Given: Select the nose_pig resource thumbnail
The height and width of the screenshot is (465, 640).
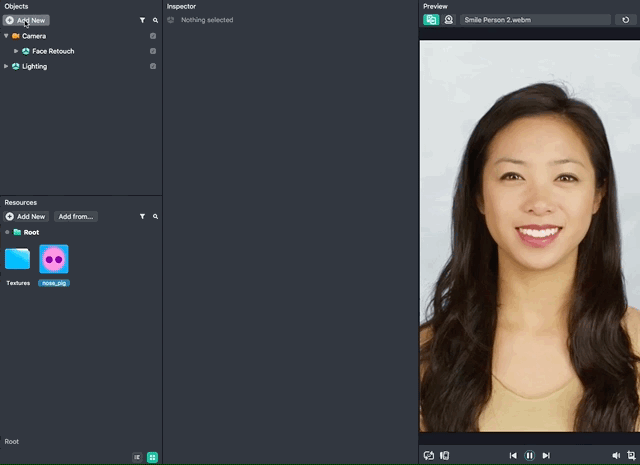Looking at the screenshot, I should [x=54, y=259].
